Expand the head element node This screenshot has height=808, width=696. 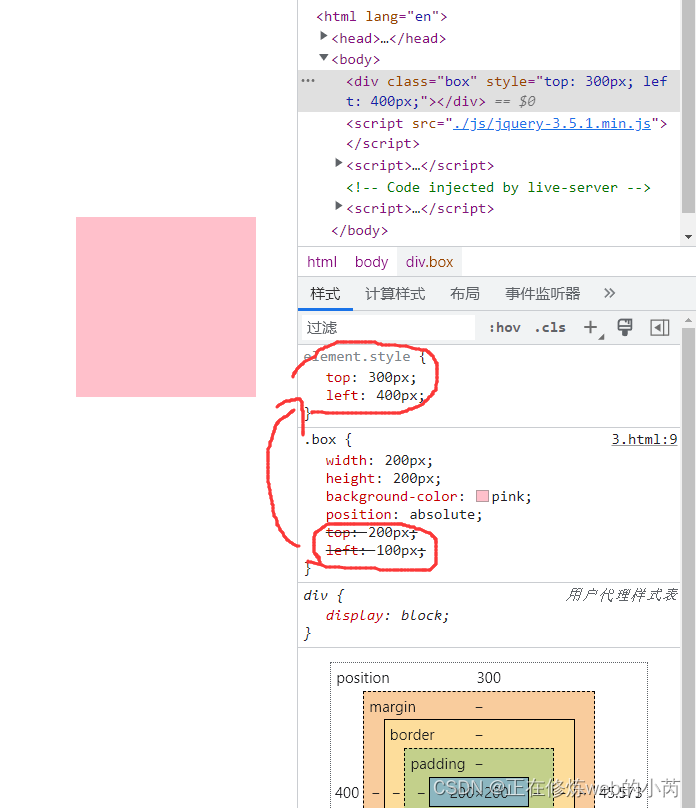point(324,36)
